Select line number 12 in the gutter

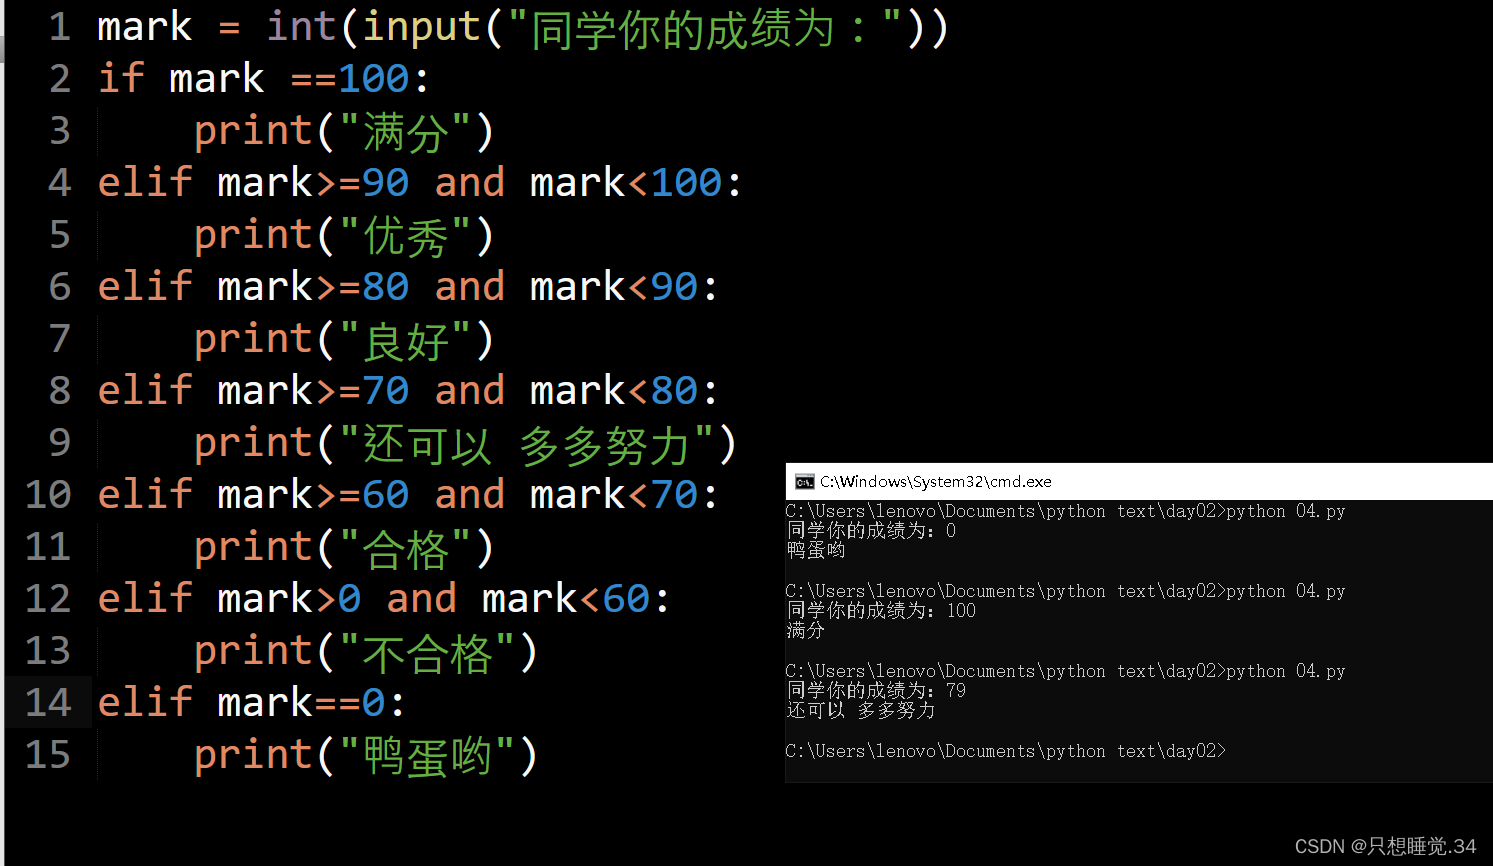coord(48,599)
